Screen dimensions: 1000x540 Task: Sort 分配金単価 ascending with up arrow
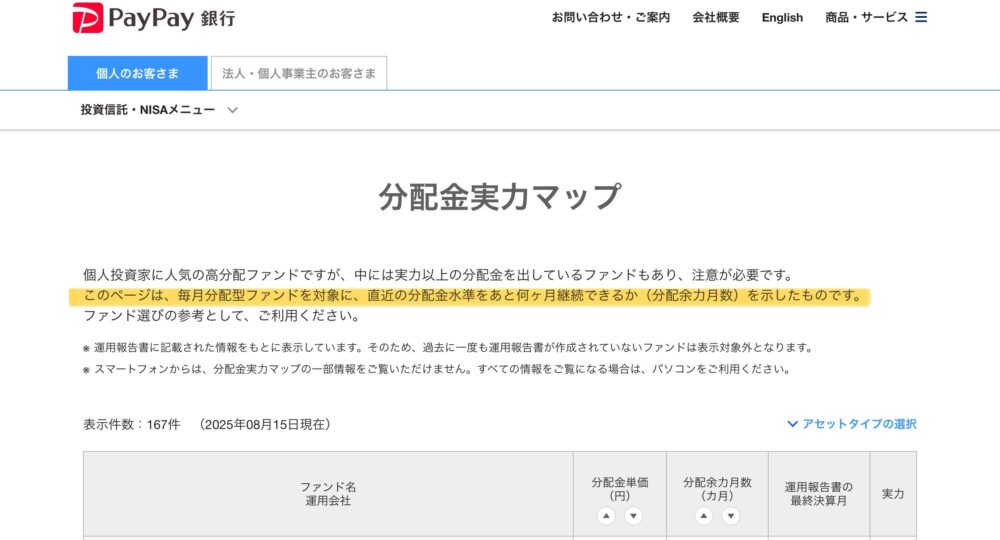click(x=606, y=516)
